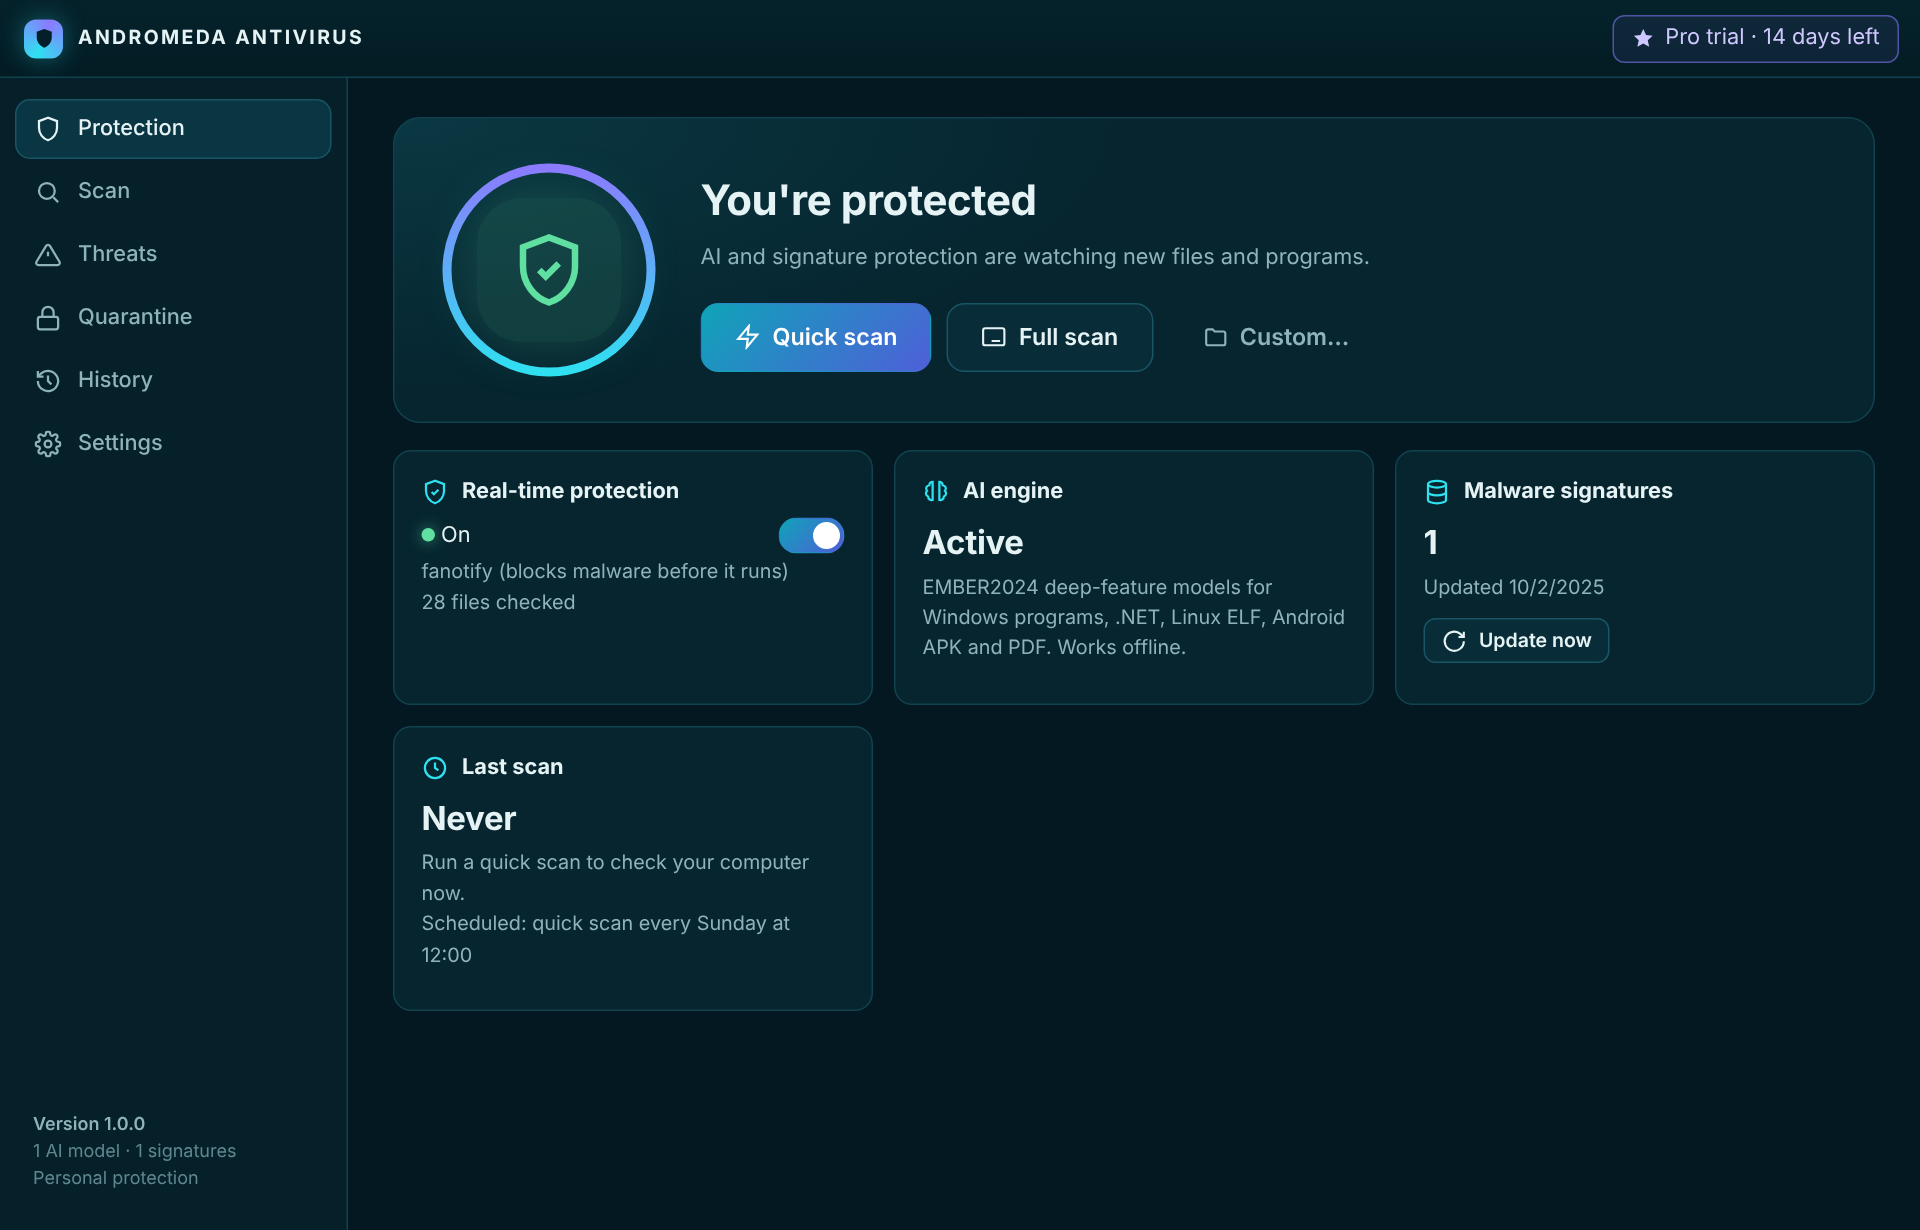Go to the Scan page

click(173, 191)
